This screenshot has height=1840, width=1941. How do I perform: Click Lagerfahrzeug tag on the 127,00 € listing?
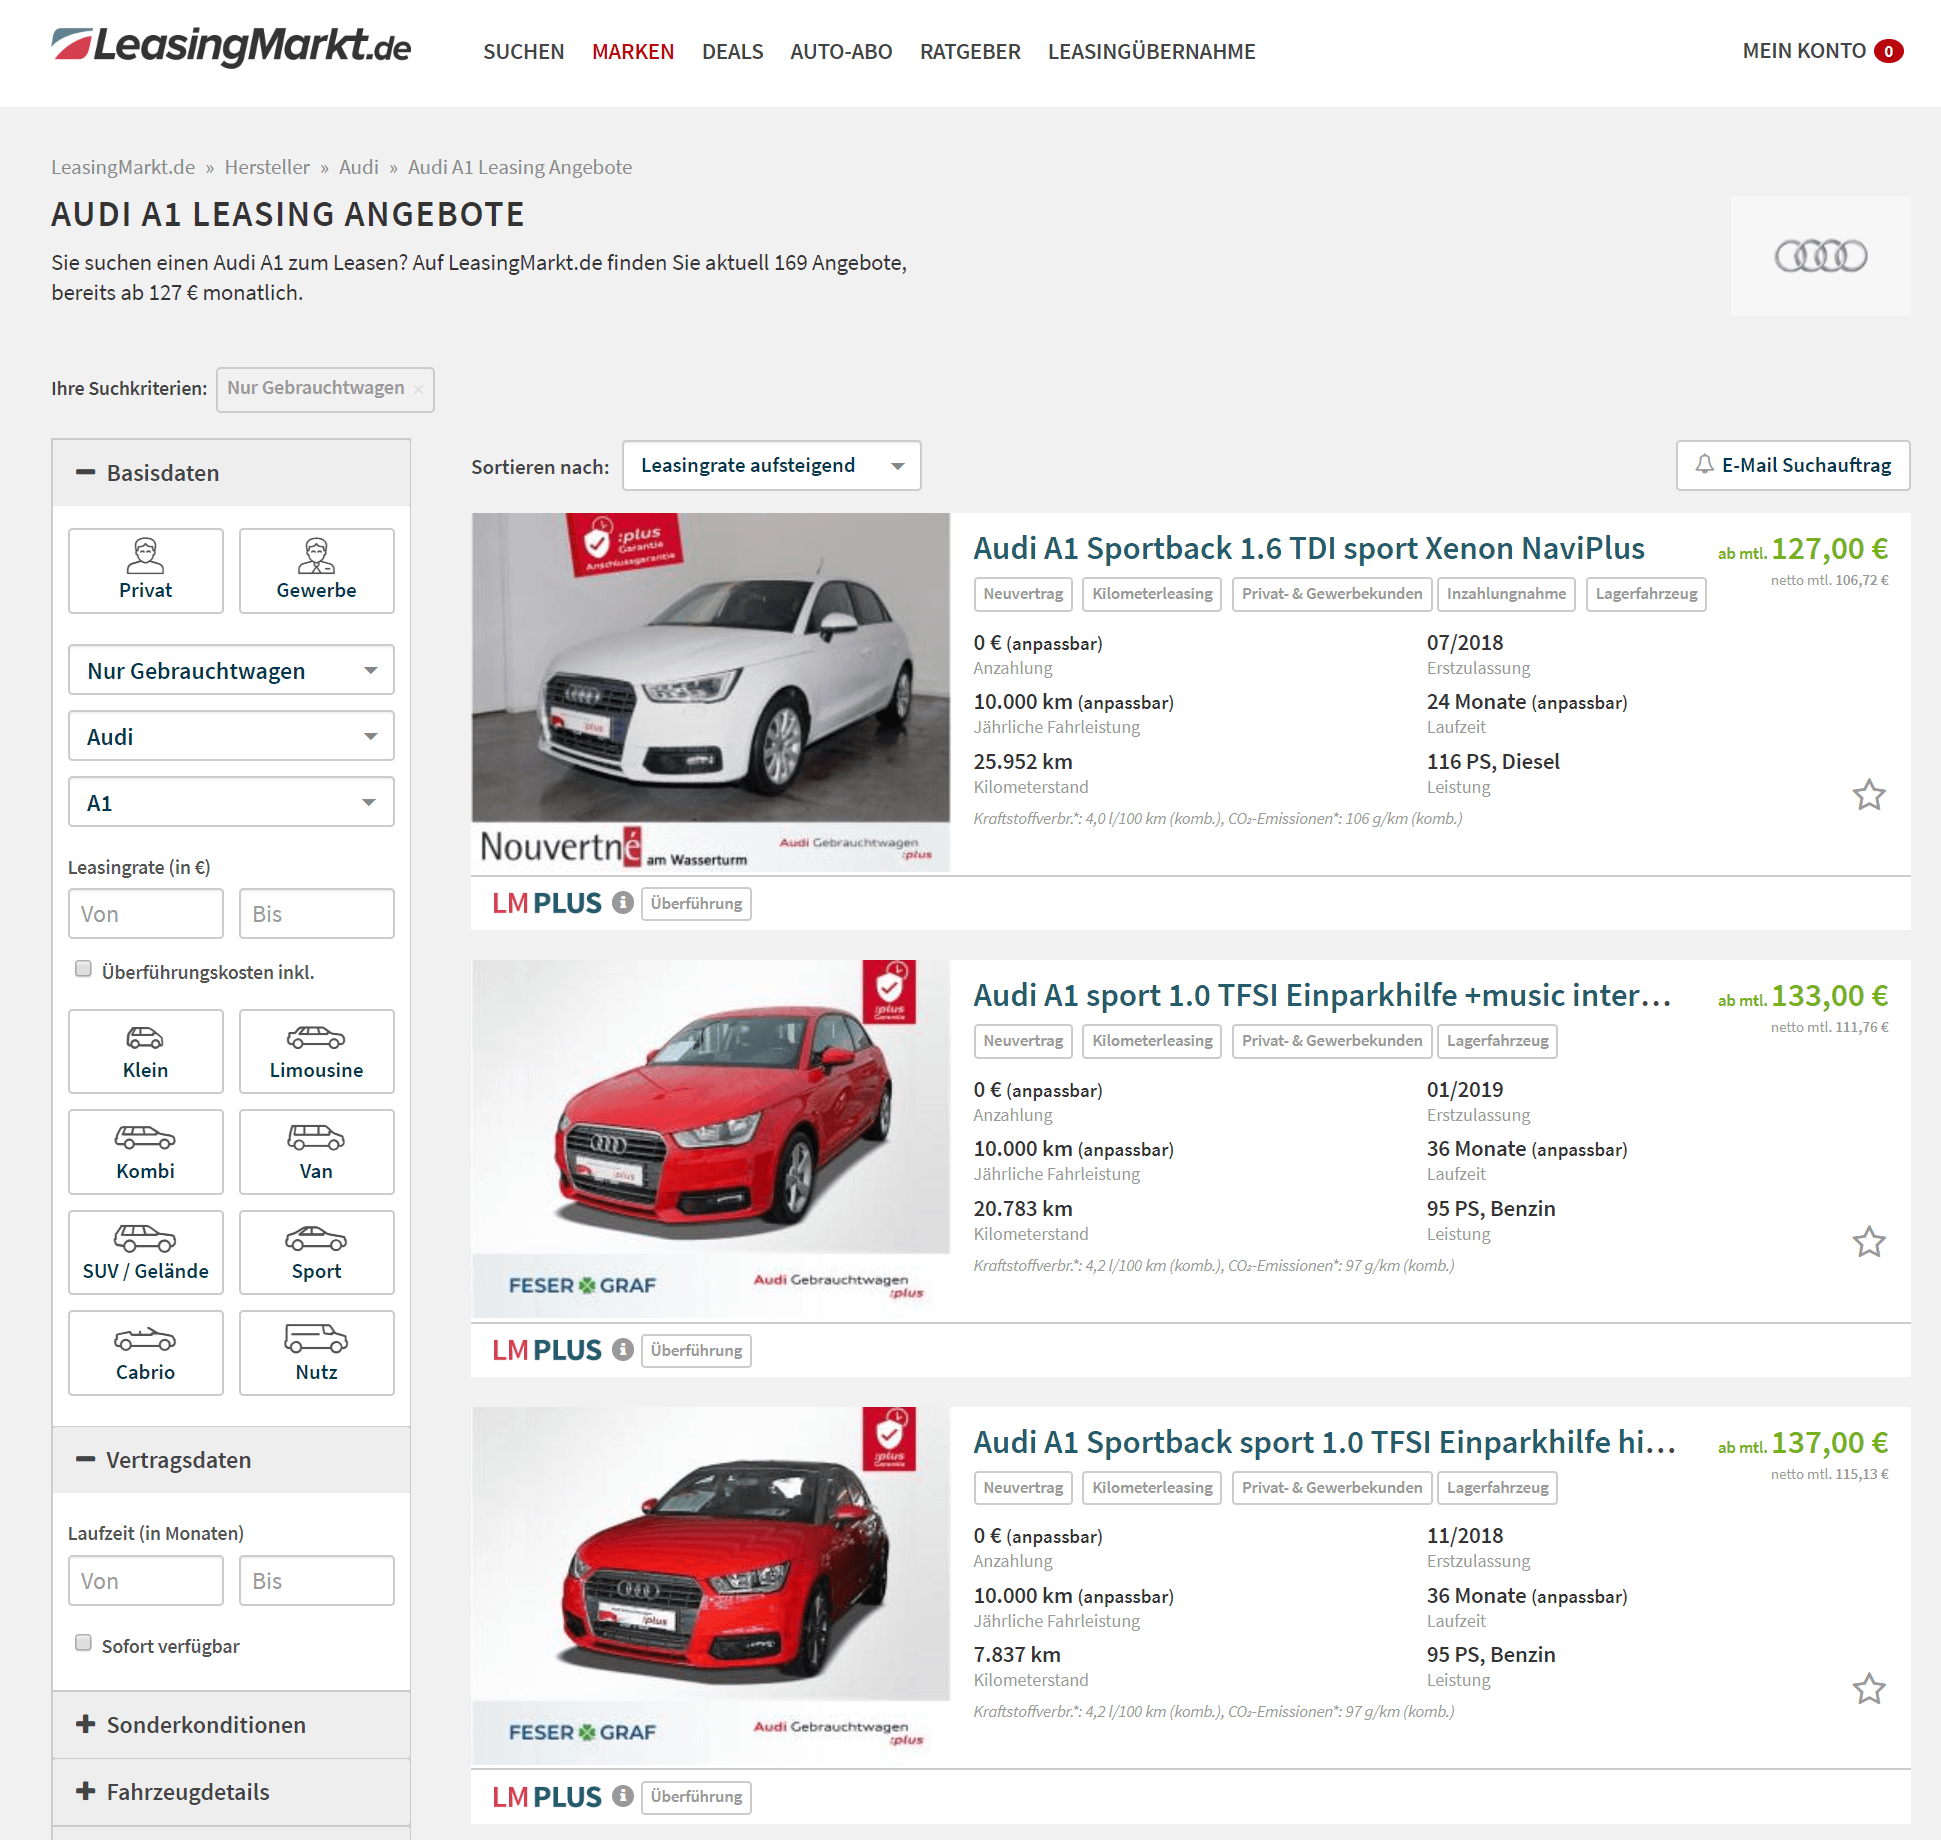(1646, 594)
